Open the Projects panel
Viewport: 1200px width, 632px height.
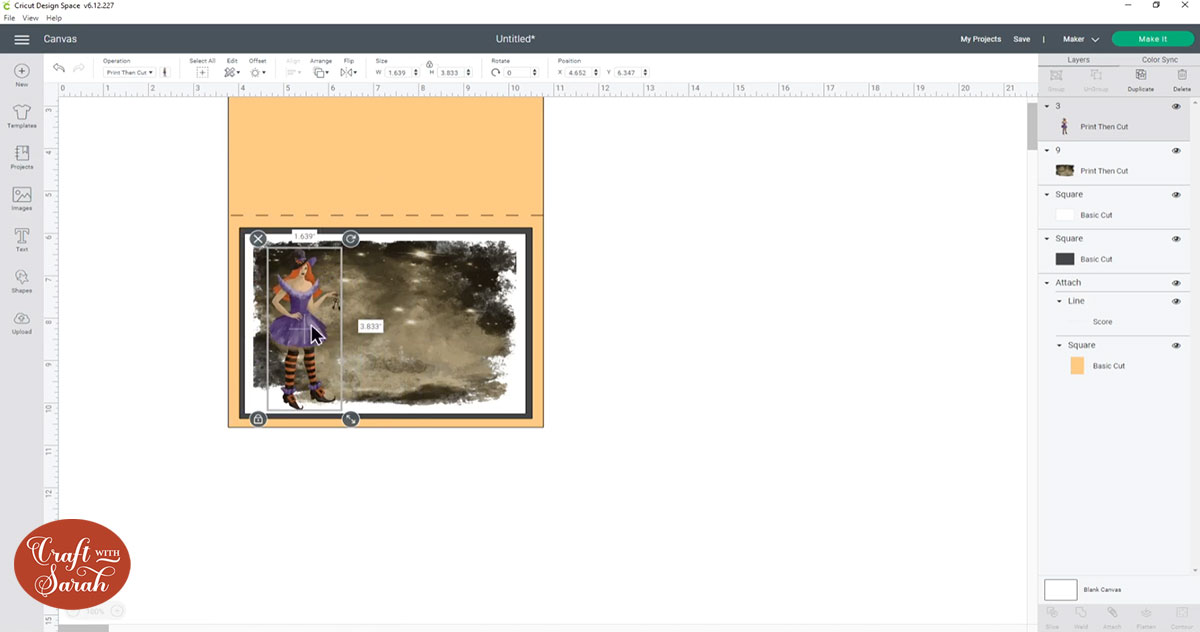click(x=21, y=157)
